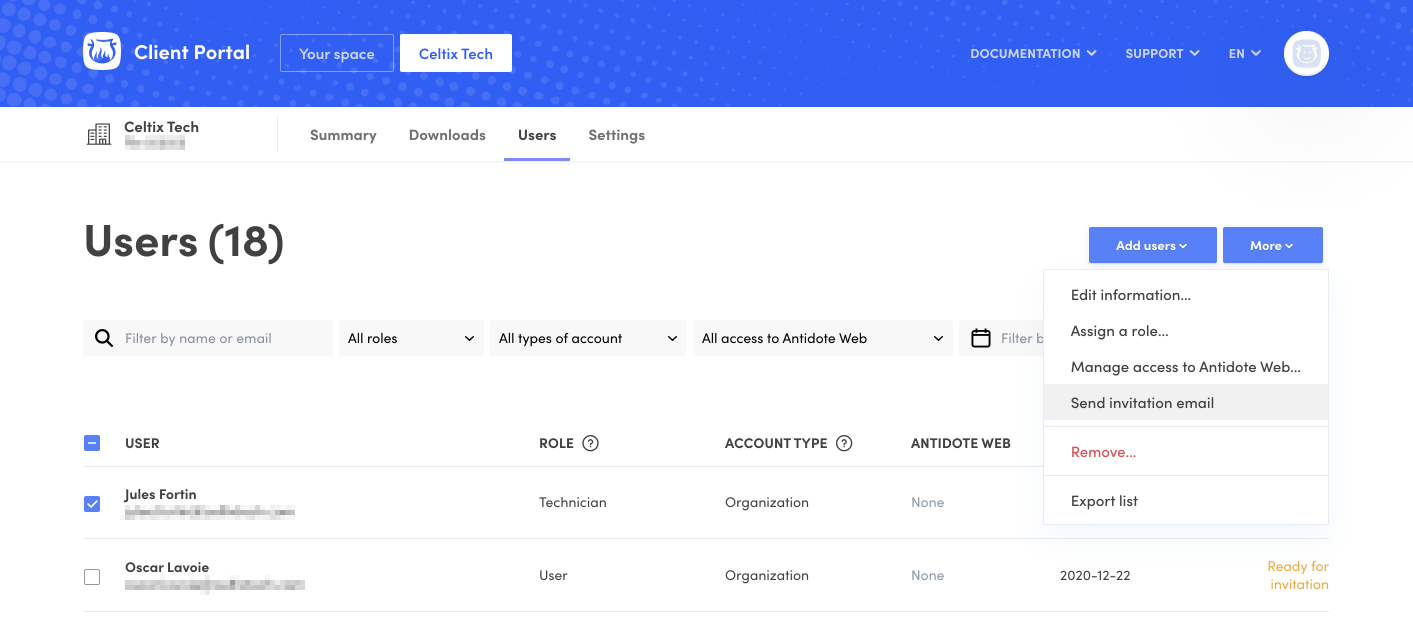Toggle the select-all users checkbox
Screen dimensions: 1413x622
coord(92,443)
